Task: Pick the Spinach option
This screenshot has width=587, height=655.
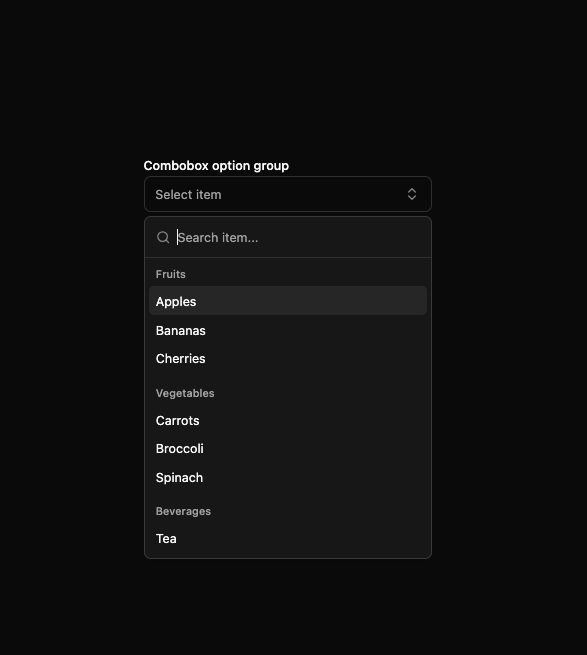Action: click(x=287, y=477)
